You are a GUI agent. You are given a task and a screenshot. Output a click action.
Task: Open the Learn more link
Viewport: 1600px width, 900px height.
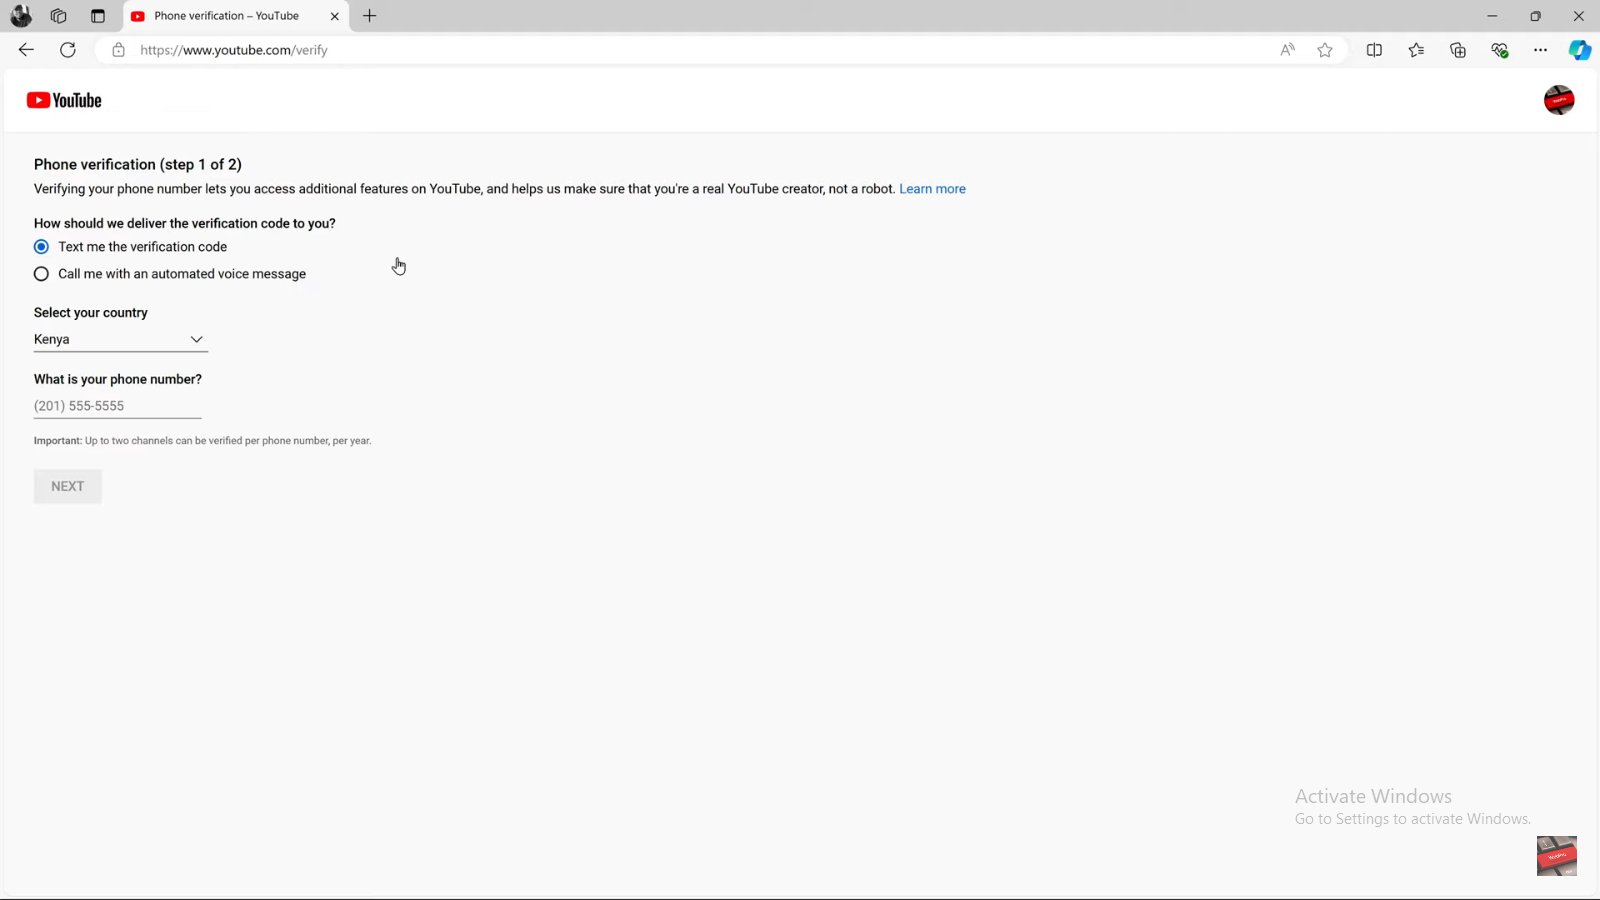[932, 189]
